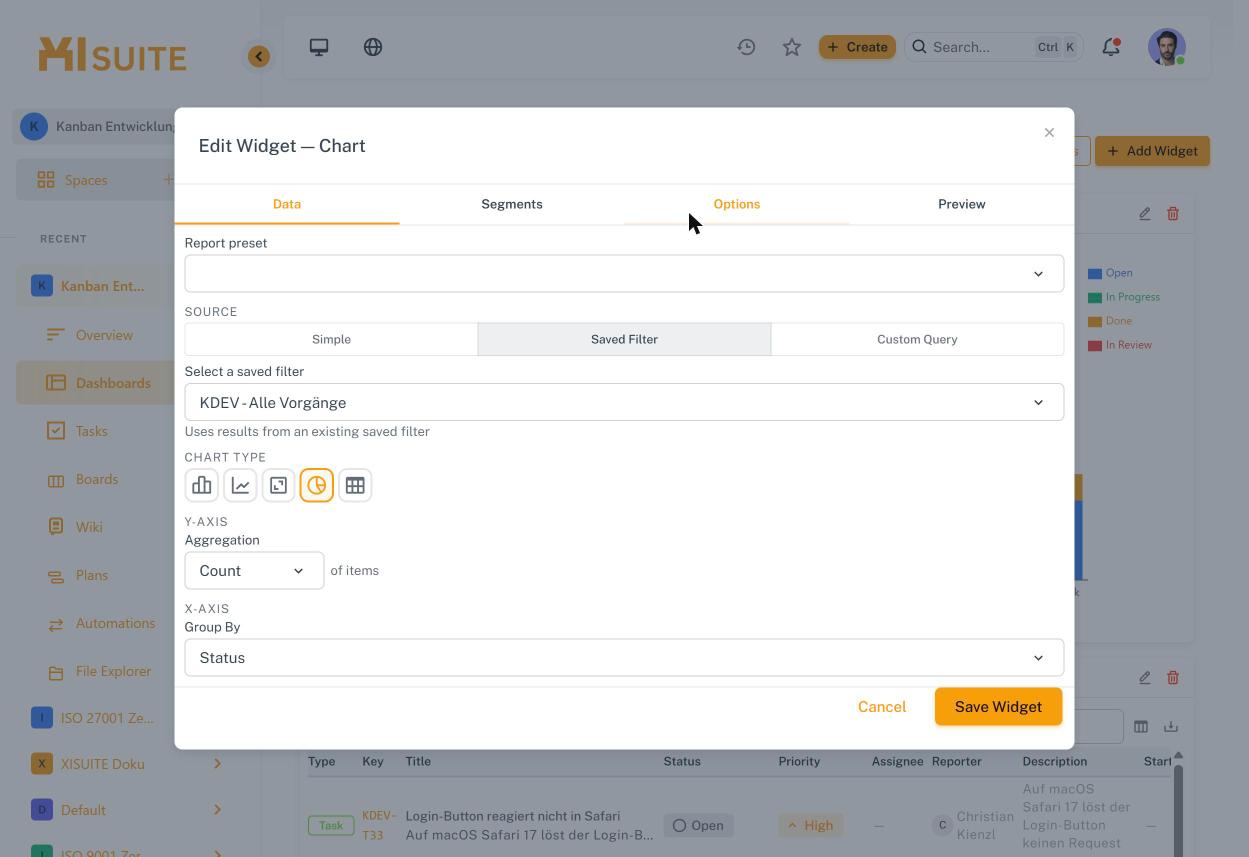Open the user avatar menu
The width and height of the screenshot is (1249, 857).
[1167, 47]
